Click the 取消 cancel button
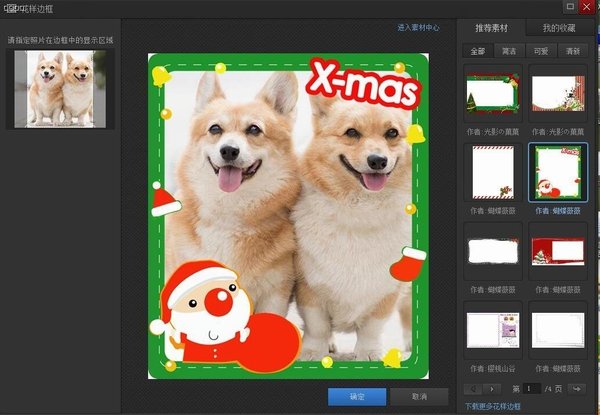This screenshot has height=415, width=600. (419, 397)
